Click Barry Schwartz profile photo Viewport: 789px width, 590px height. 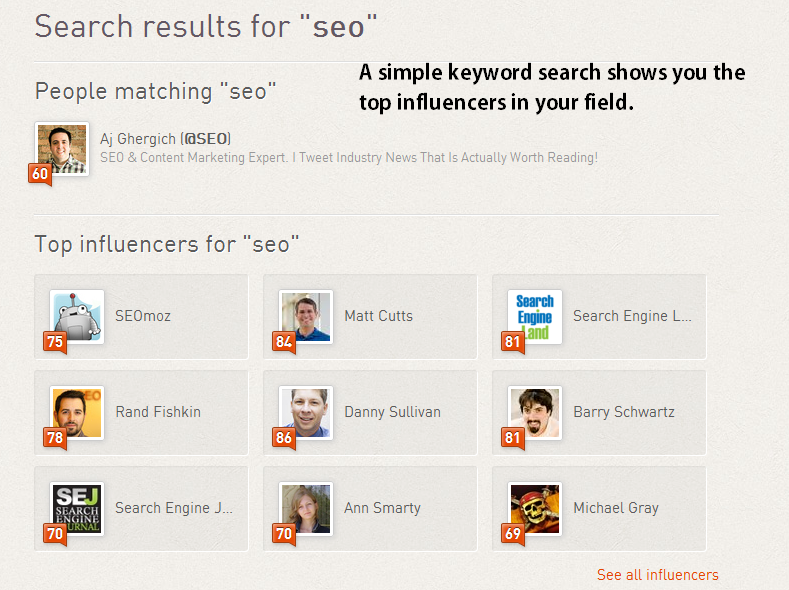pos(535,411)
